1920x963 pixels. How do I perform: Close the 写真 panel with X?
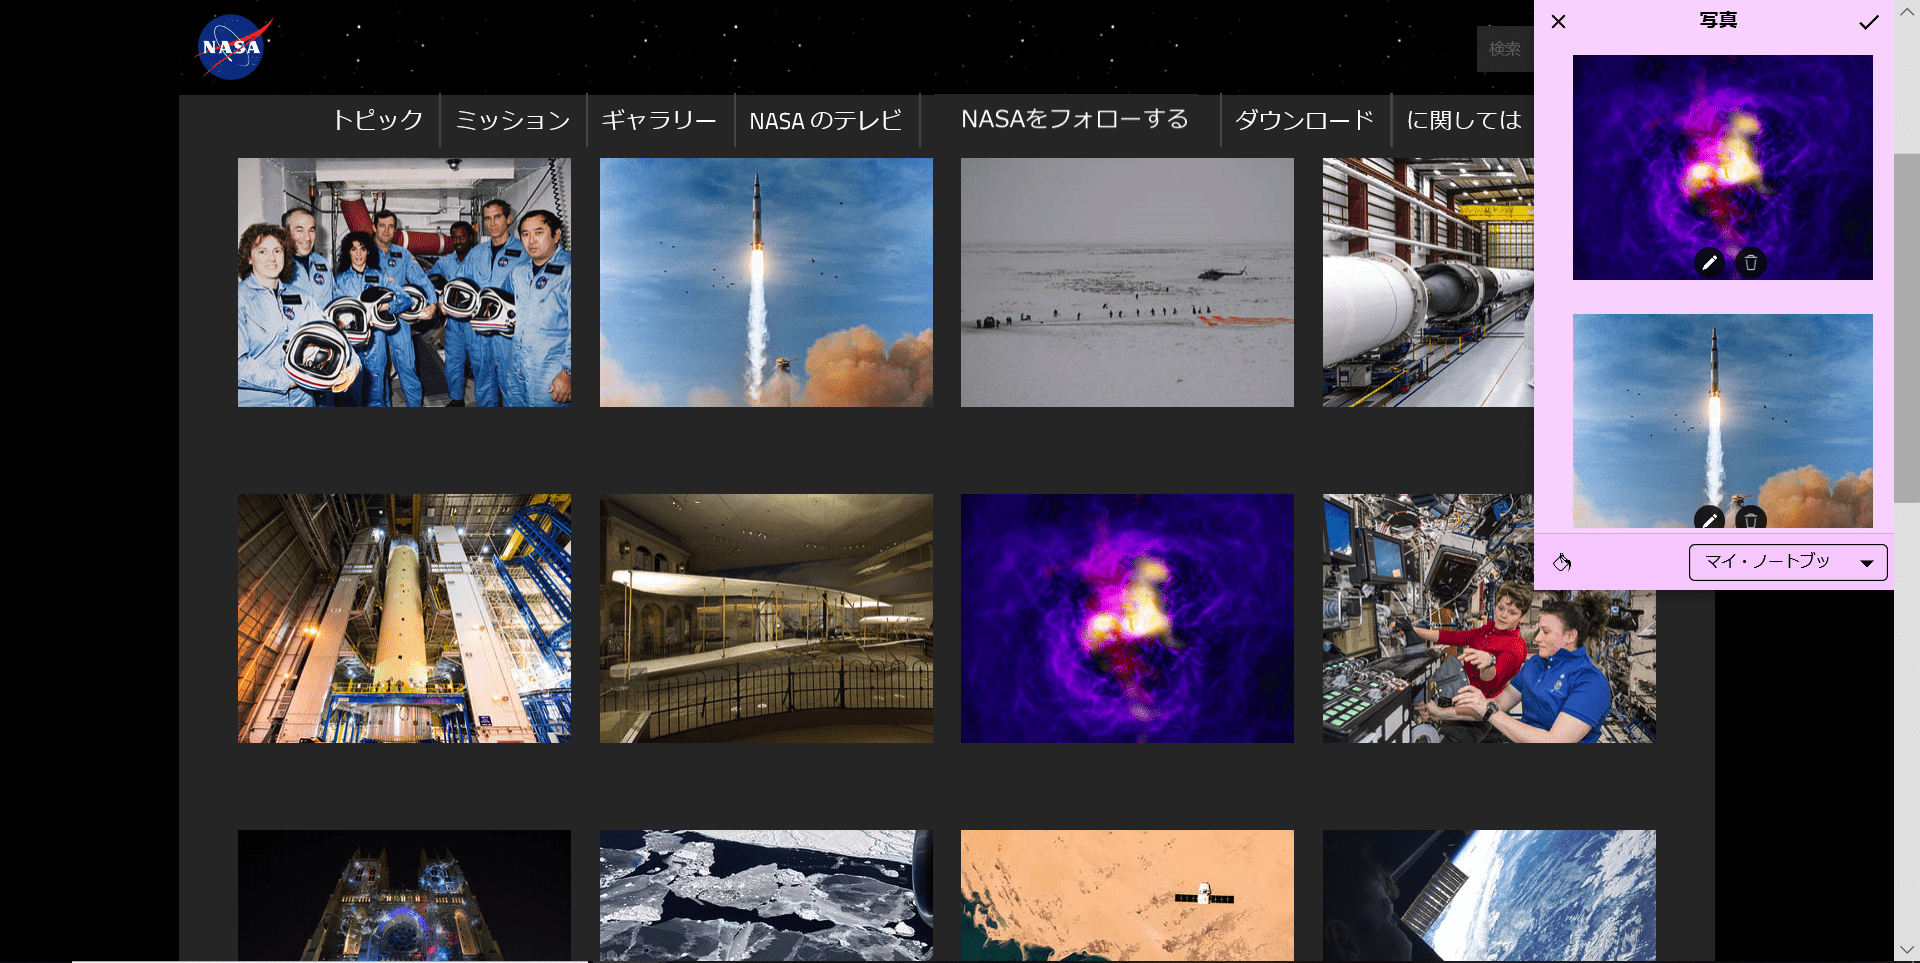[1558, 21]
